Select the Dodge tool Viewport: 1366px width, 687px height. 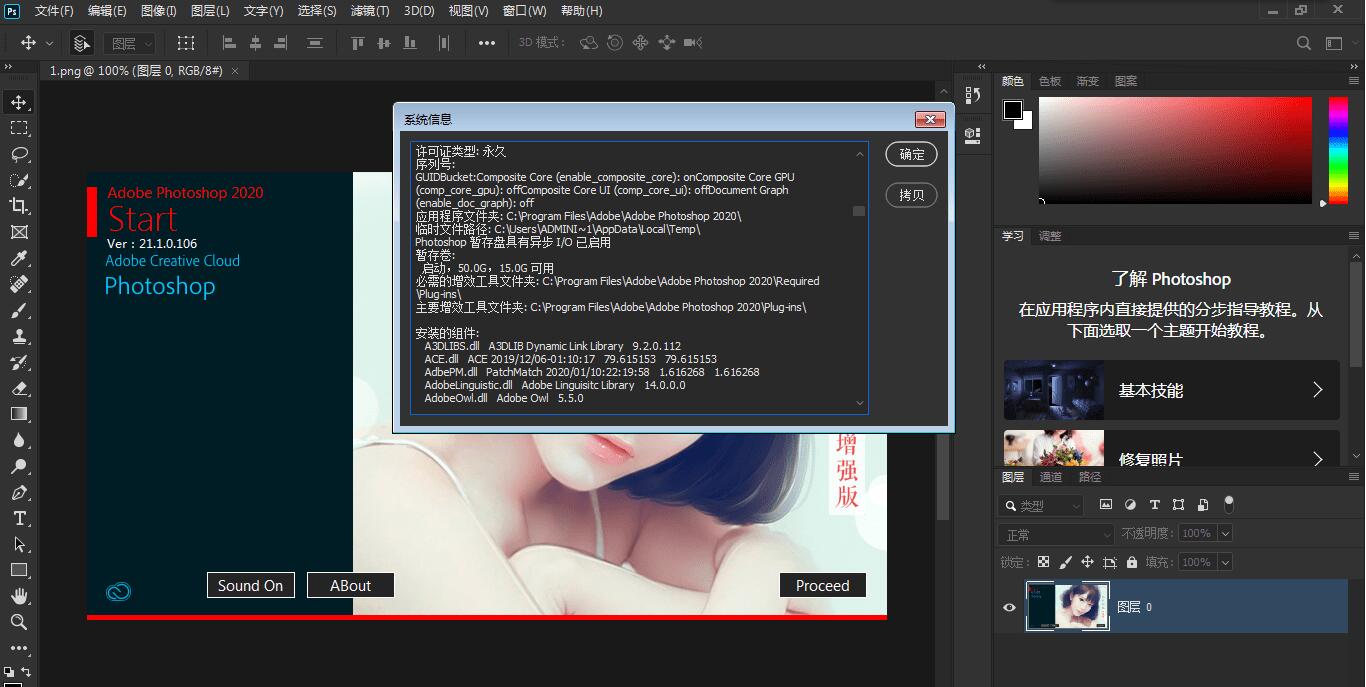(x=19, y=466)
